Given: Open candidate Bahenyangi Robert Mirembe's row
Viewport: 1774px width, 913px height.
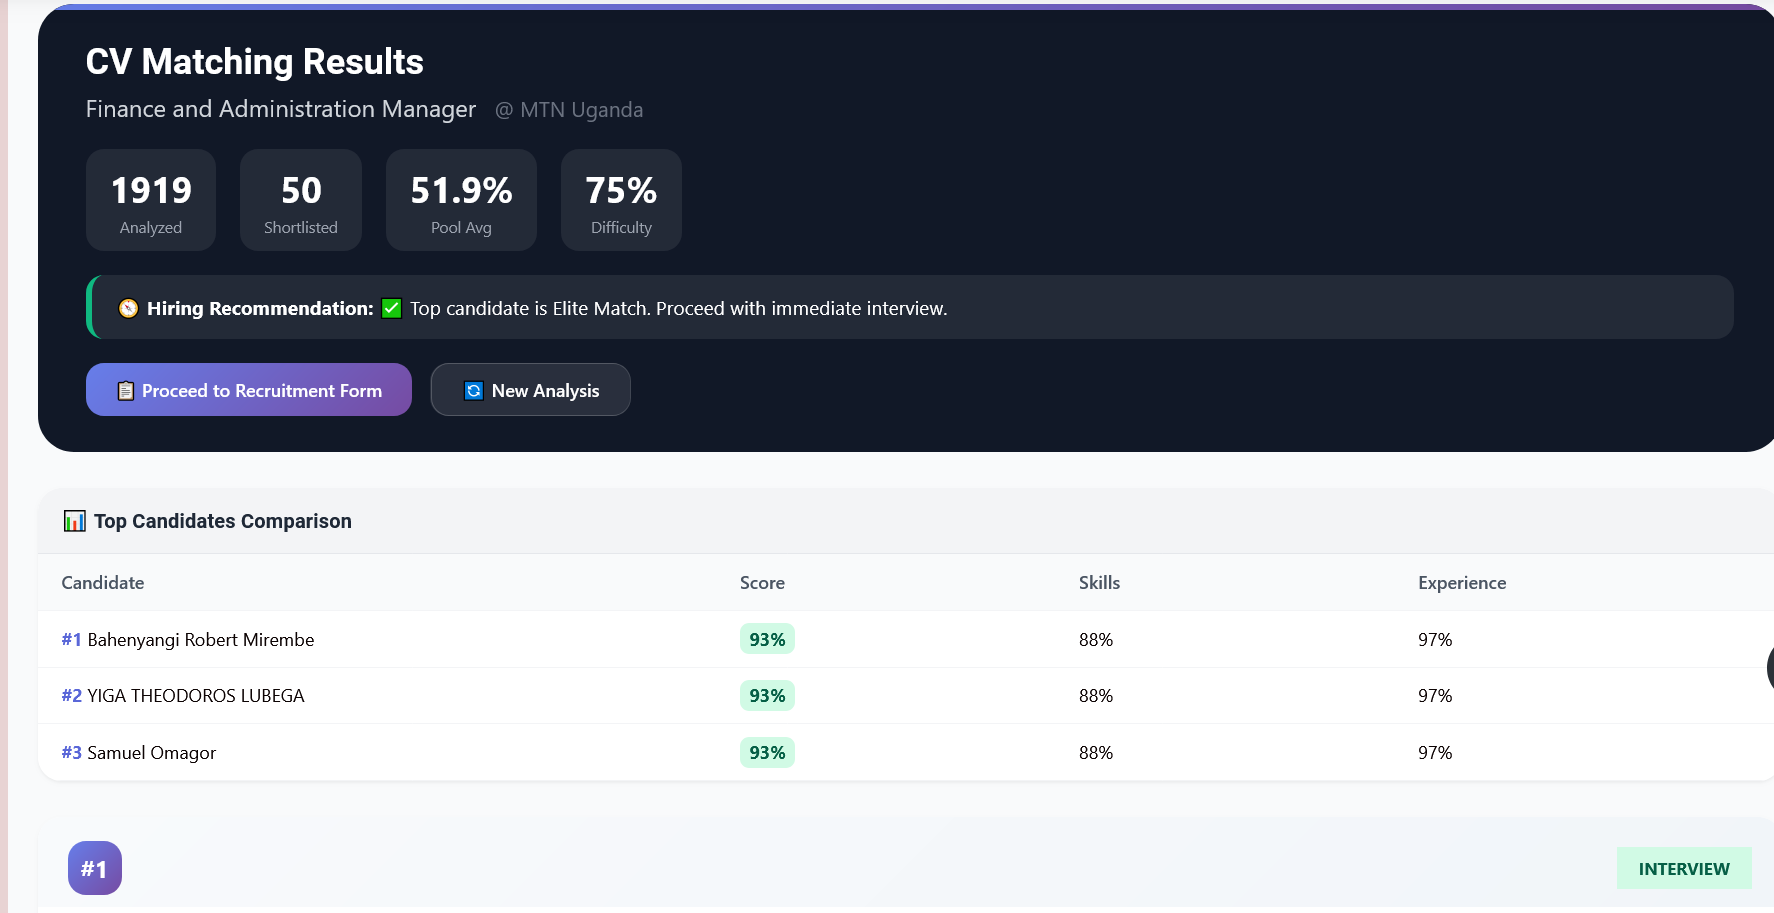Looking at the screenshot, I should [201, 640].
